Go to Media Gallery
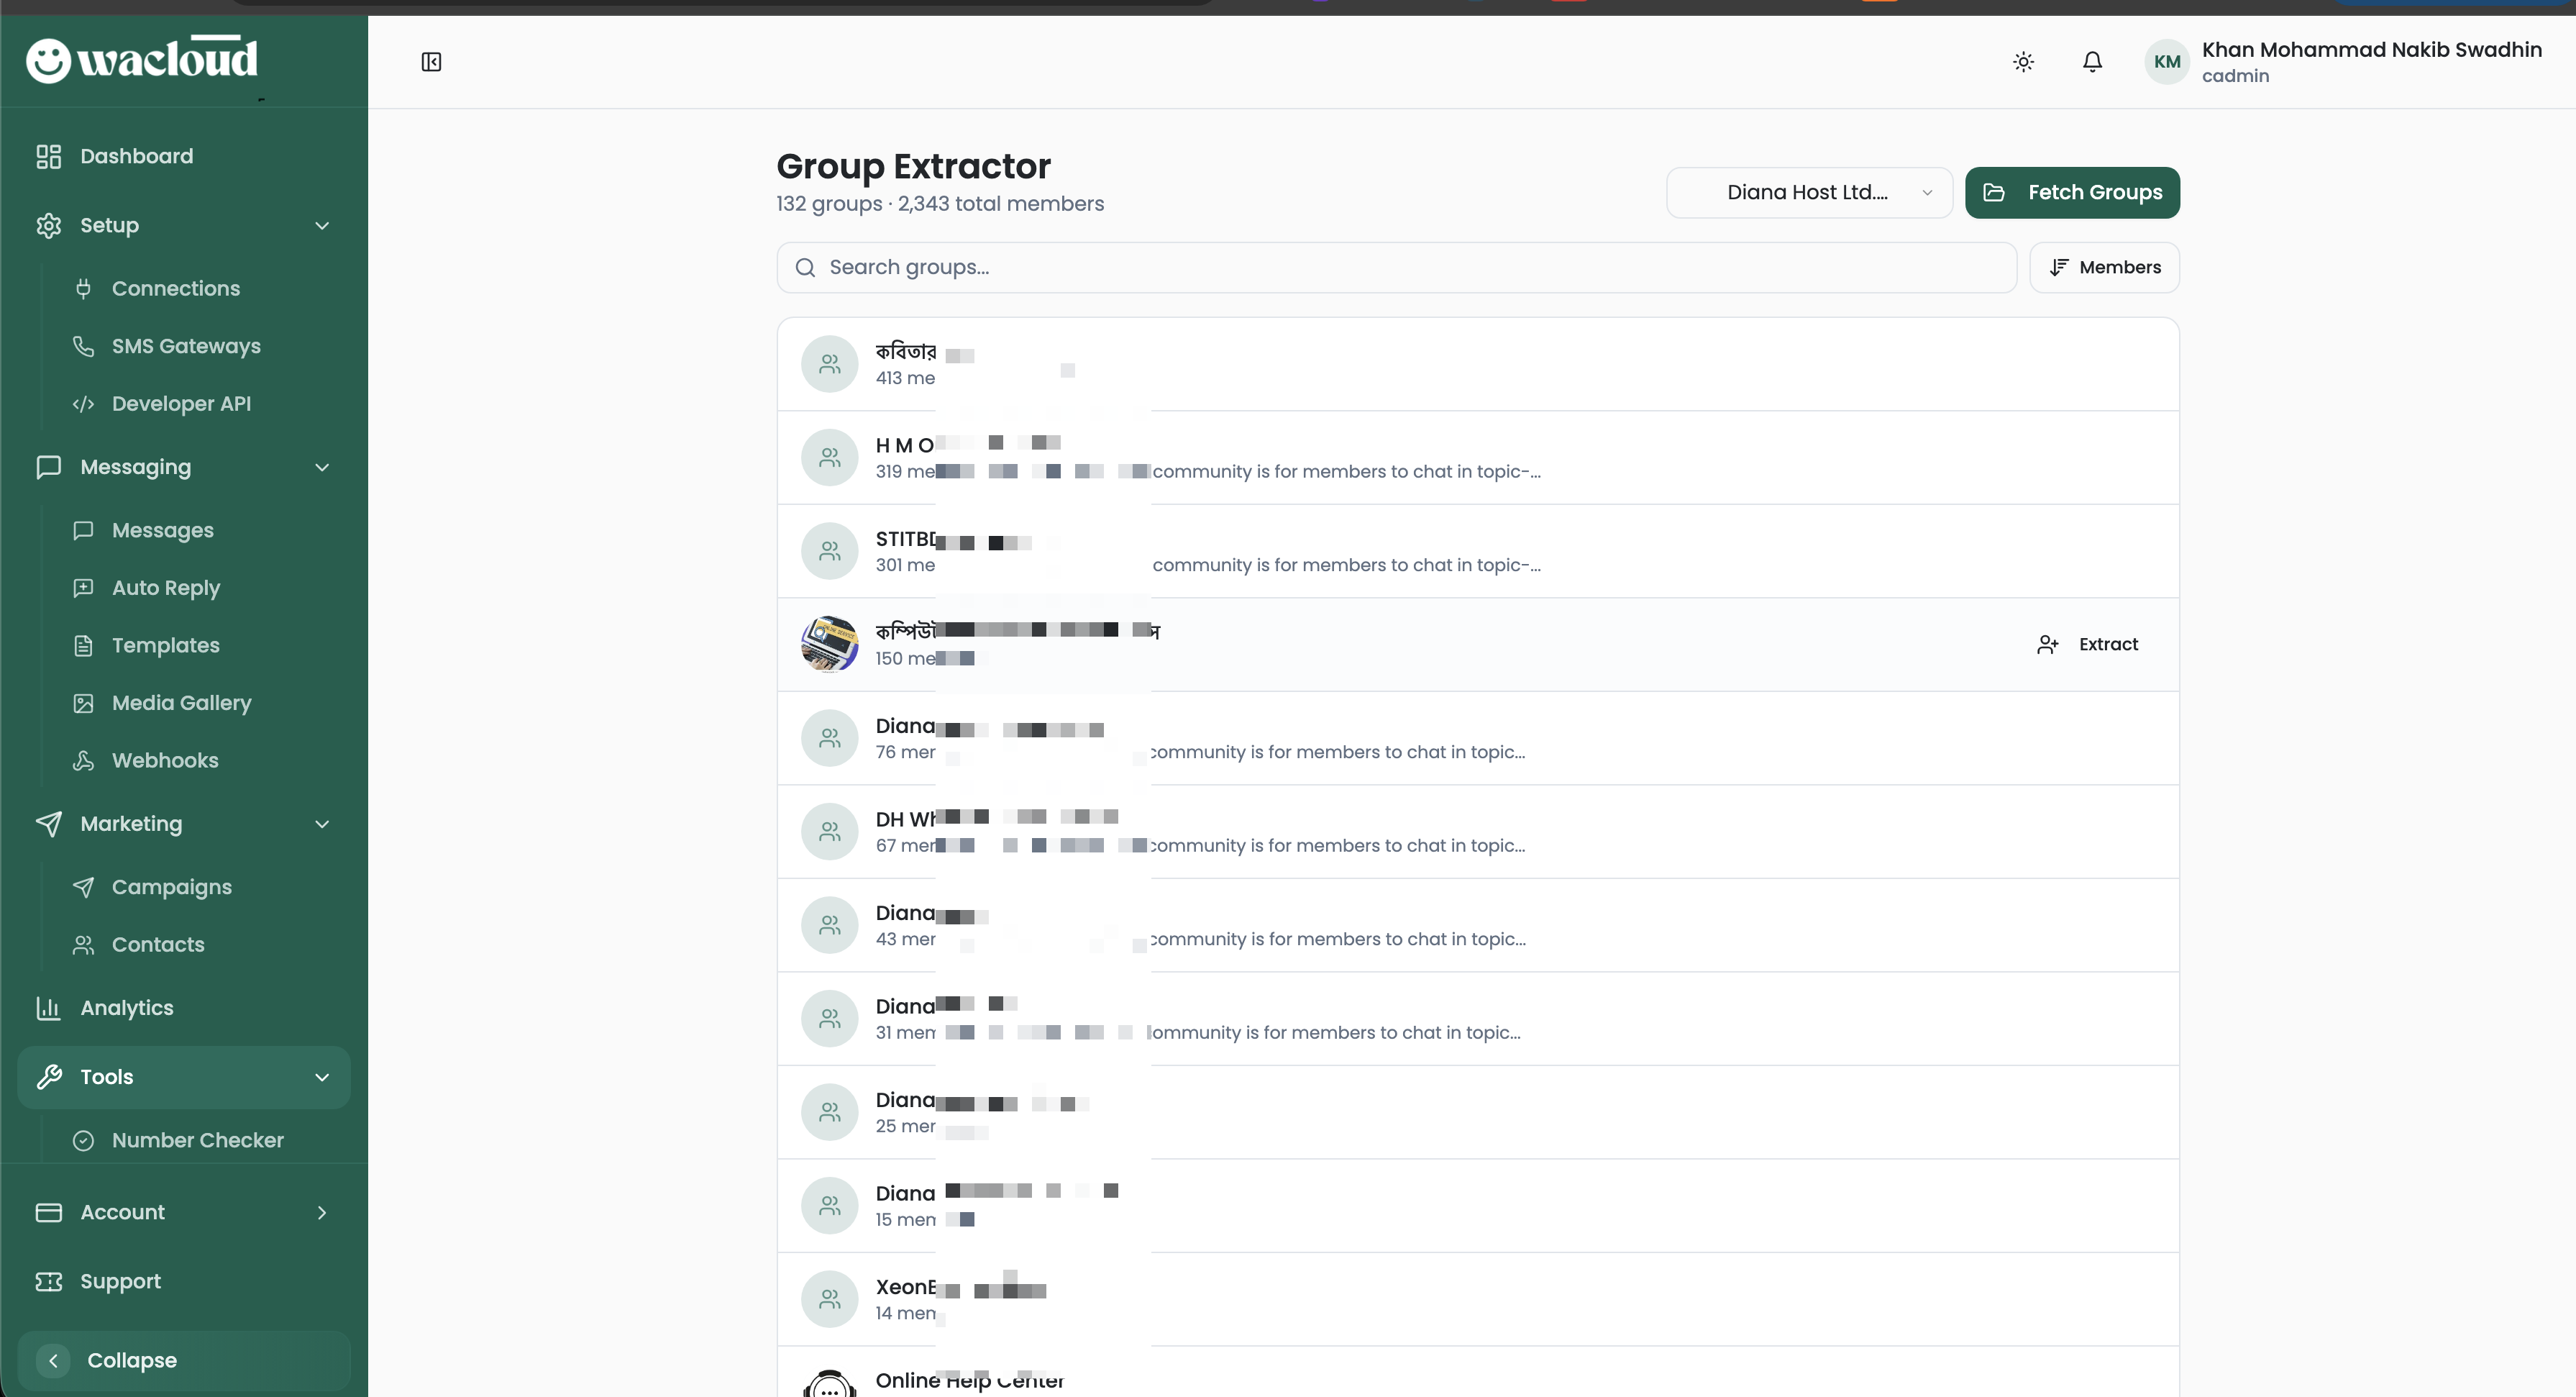 pyautogui.click(x=181, y=703)
